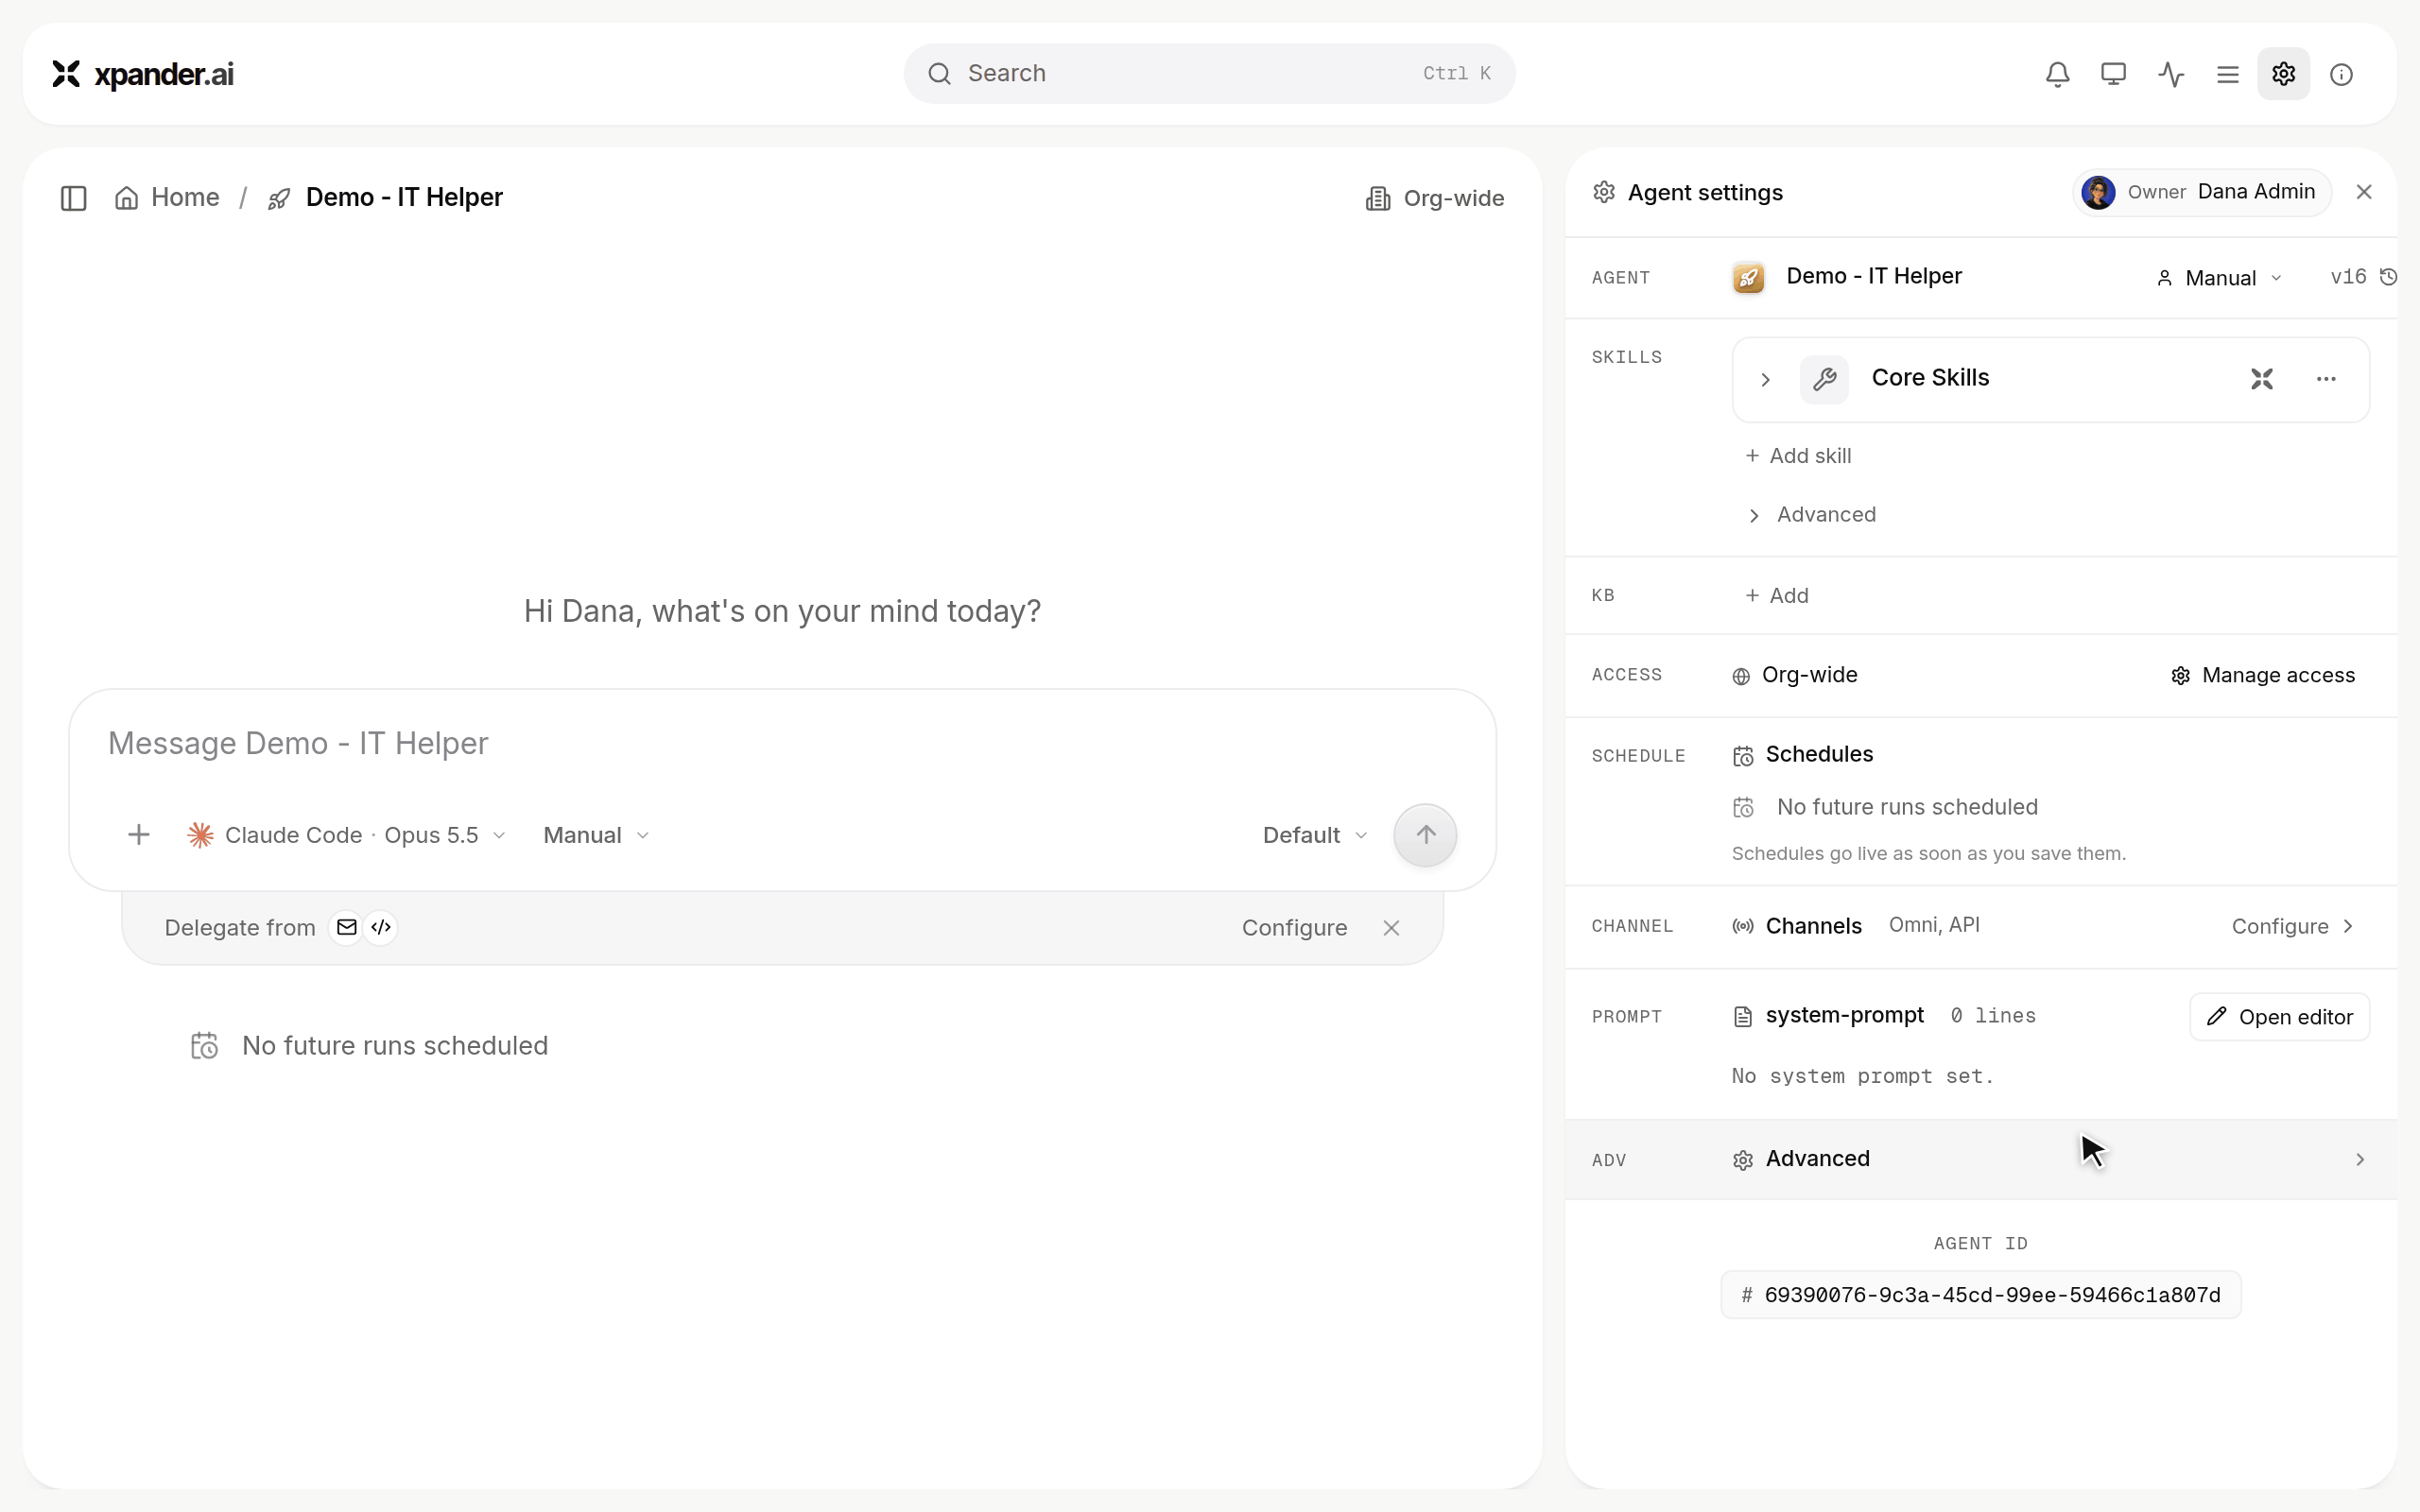Viewport: 2420px width, 1512px height.
Task: Open the Default dropdown in composer
Action: (1314, 835)
